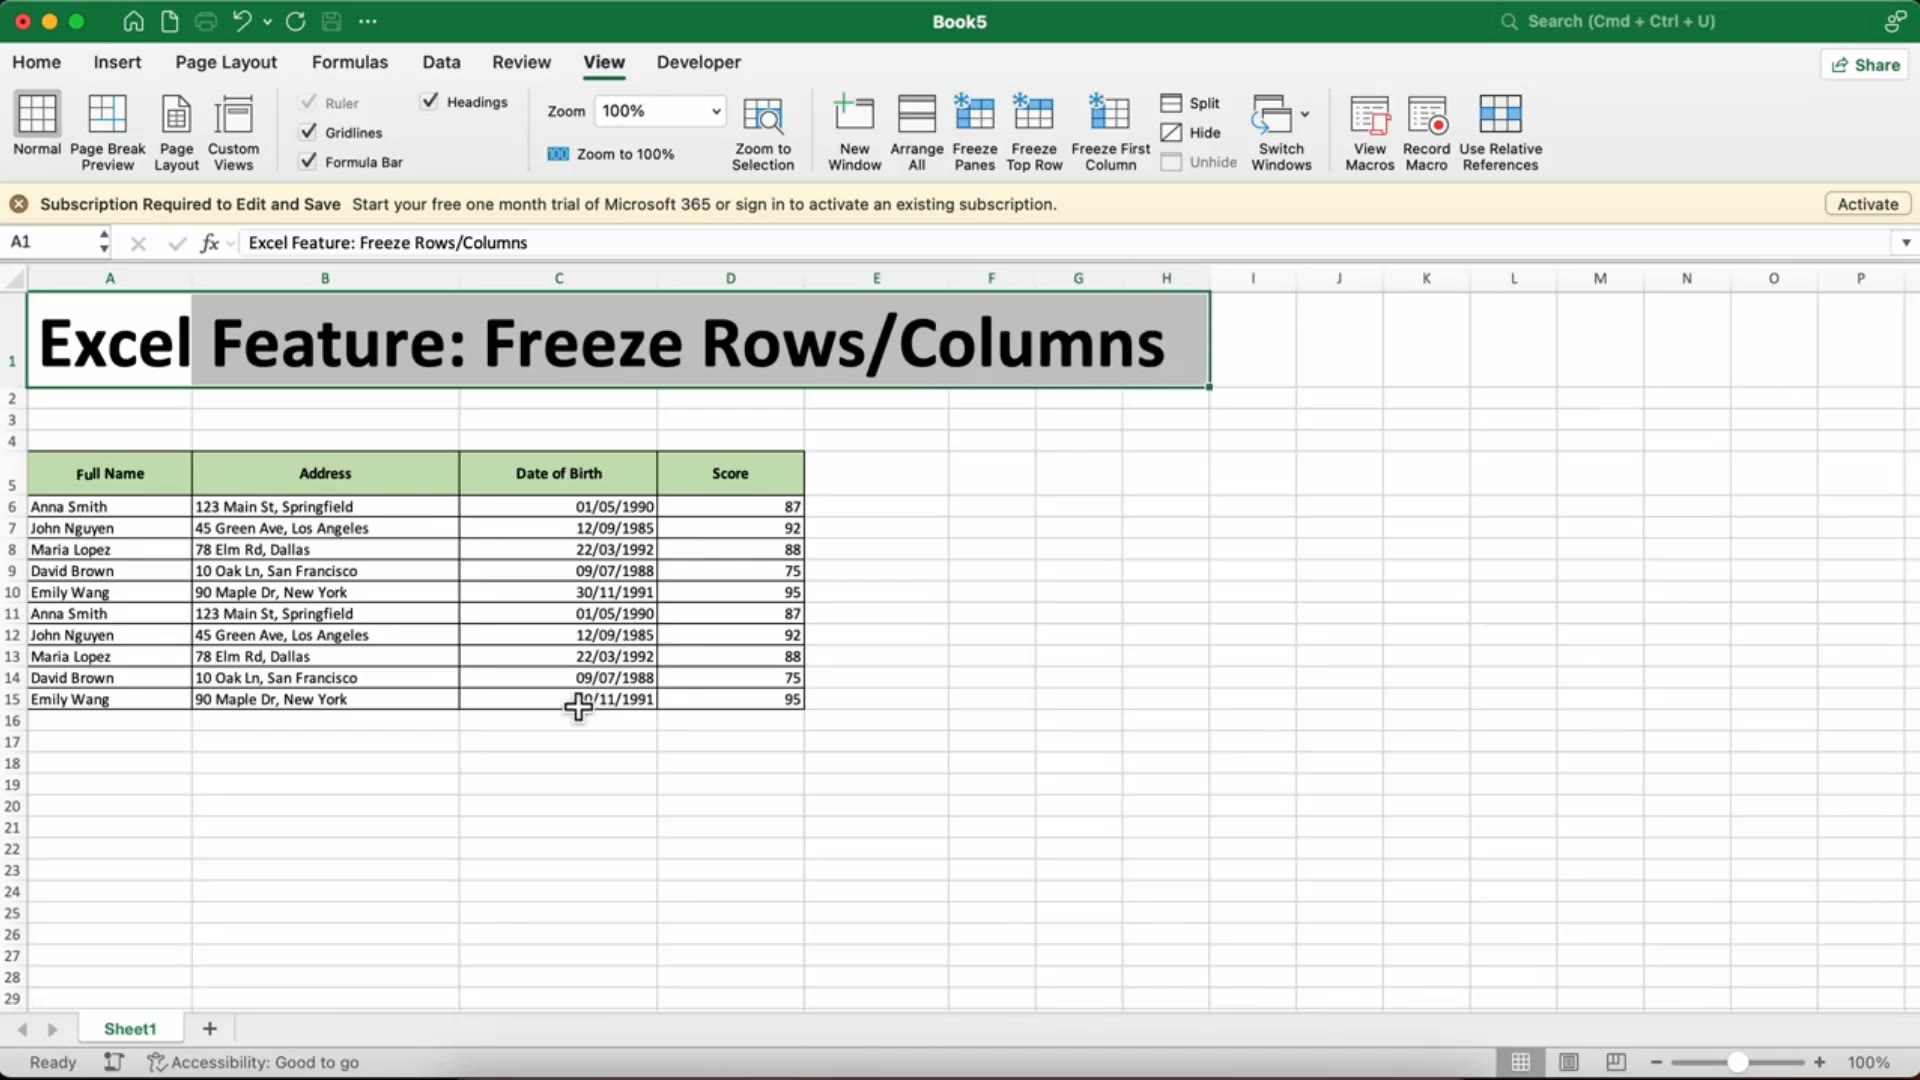Select column B header
1920x1080 pixels.
pos(325,278)
